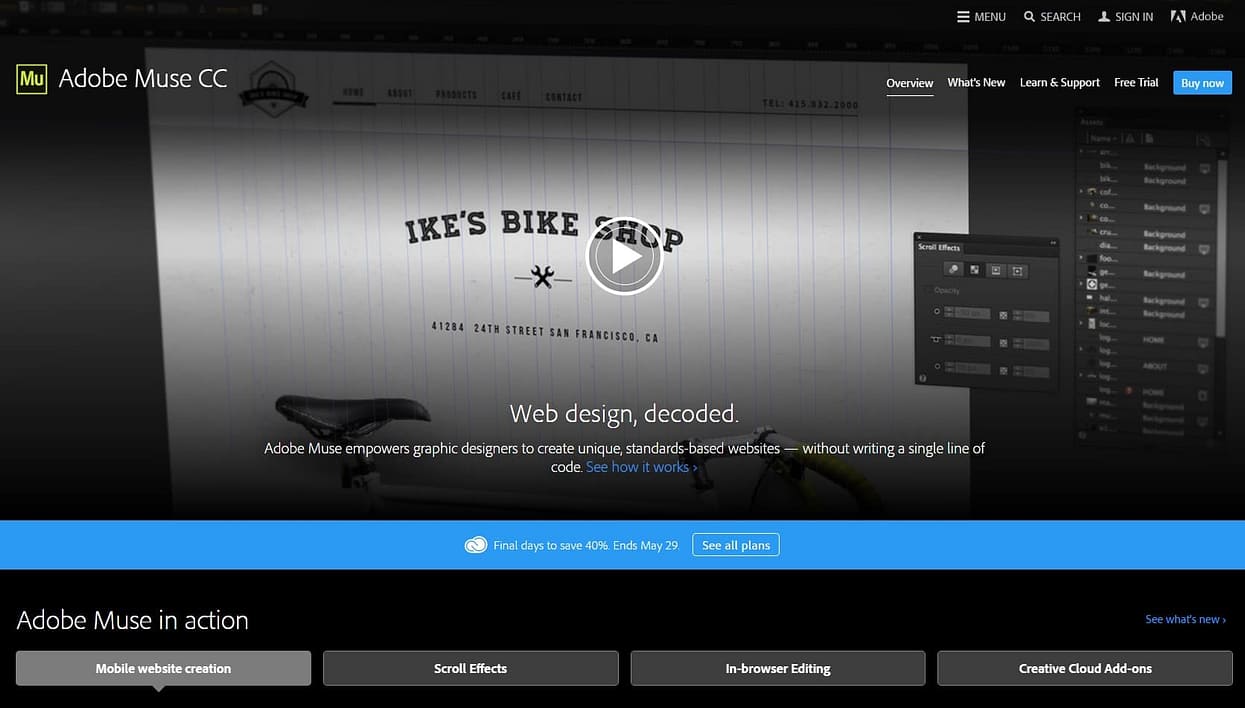The width and height of the screenshot is (1245, 708).
Task: Play the Ike's Bike Shop video
Action: click(624, 256)
